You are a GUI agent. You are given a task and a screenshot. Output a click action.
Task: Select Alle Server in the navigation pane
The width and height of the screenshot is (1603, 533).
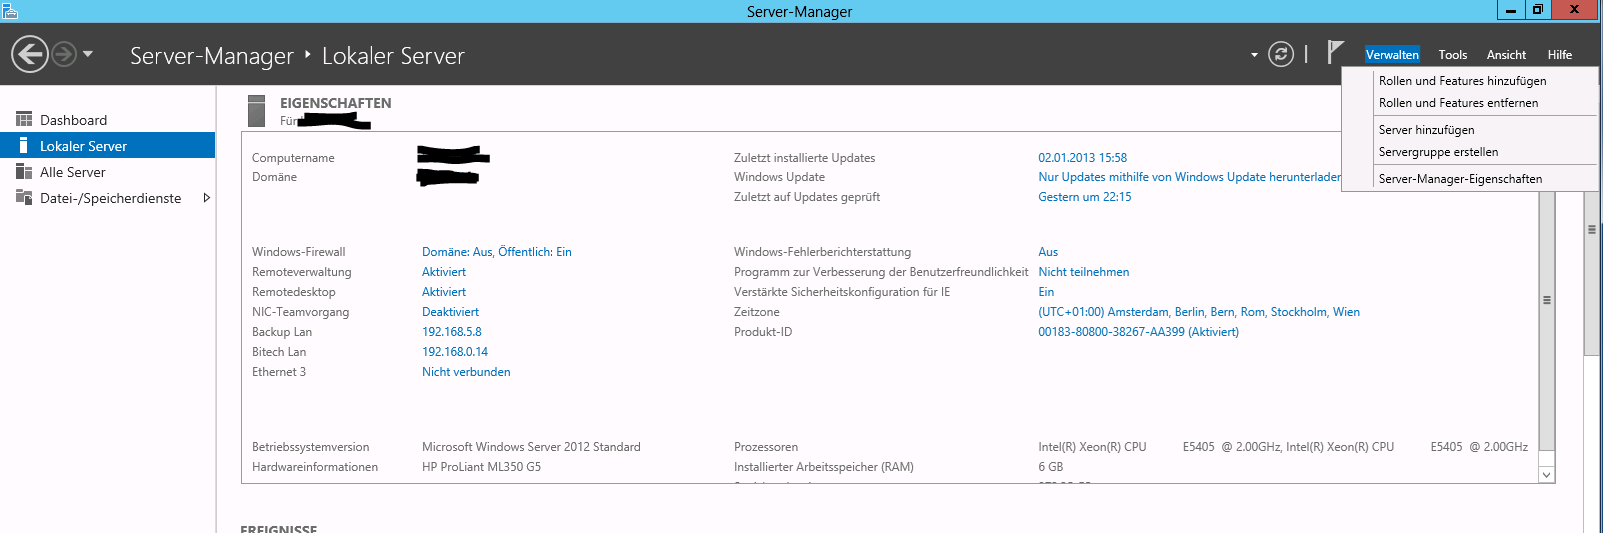pos(108,172)
